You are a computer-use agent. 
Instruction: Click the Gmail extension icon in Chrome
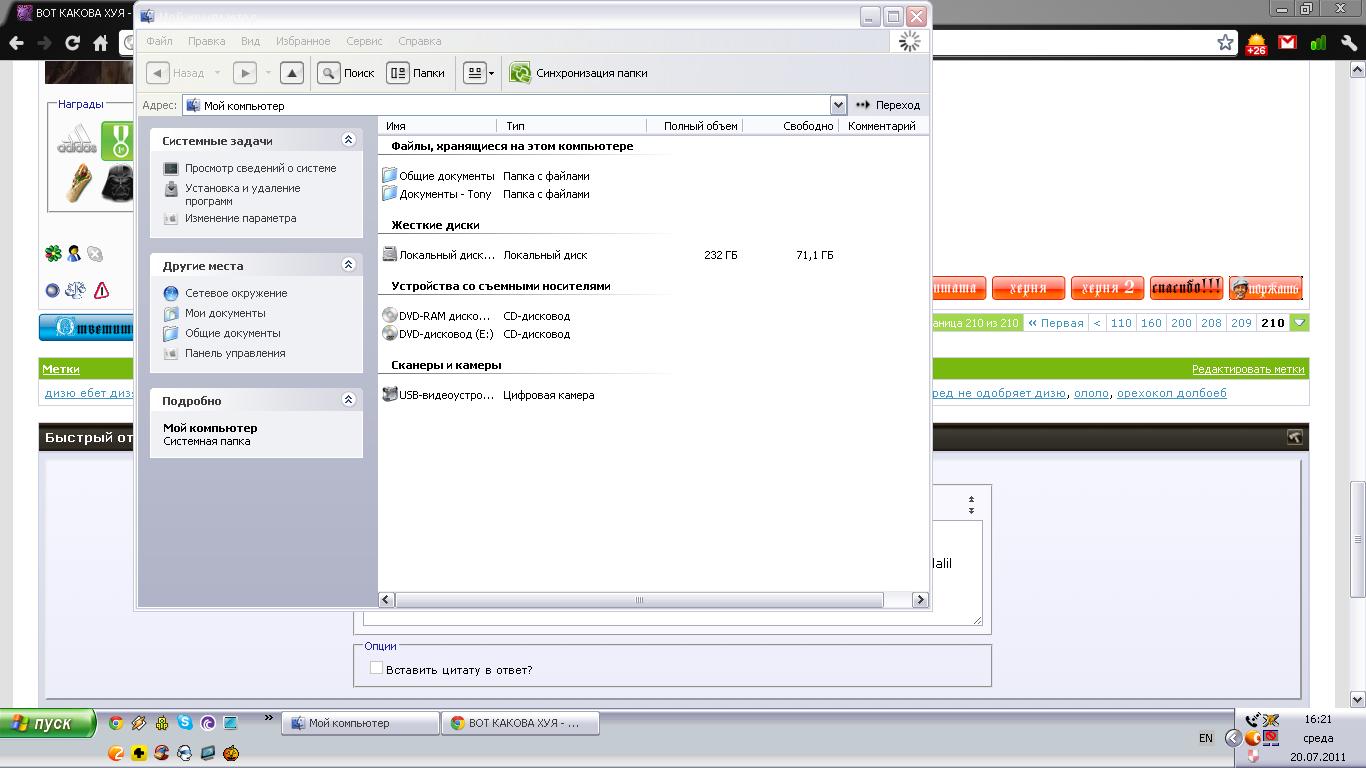pyautogui.click(x=1287, y=43)
